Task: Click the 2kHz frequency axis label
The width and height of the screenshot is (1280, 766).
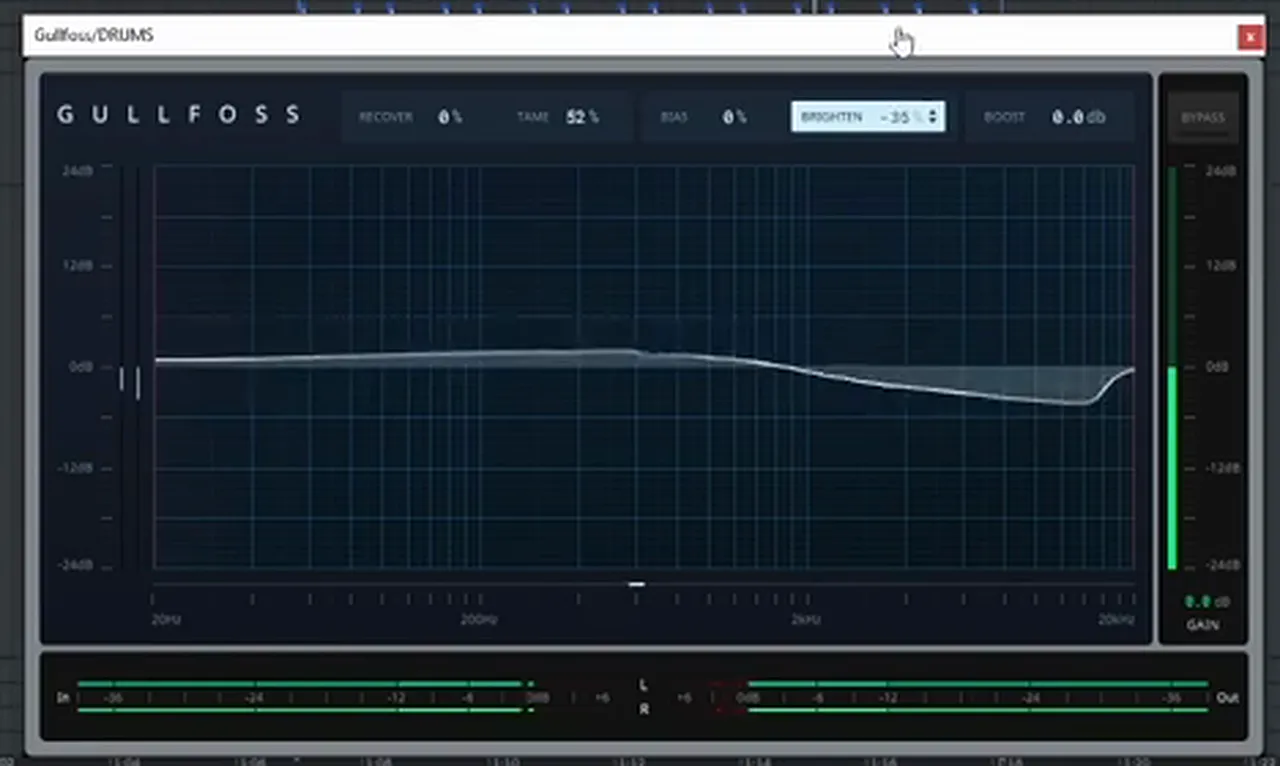Action: [805, 620]
